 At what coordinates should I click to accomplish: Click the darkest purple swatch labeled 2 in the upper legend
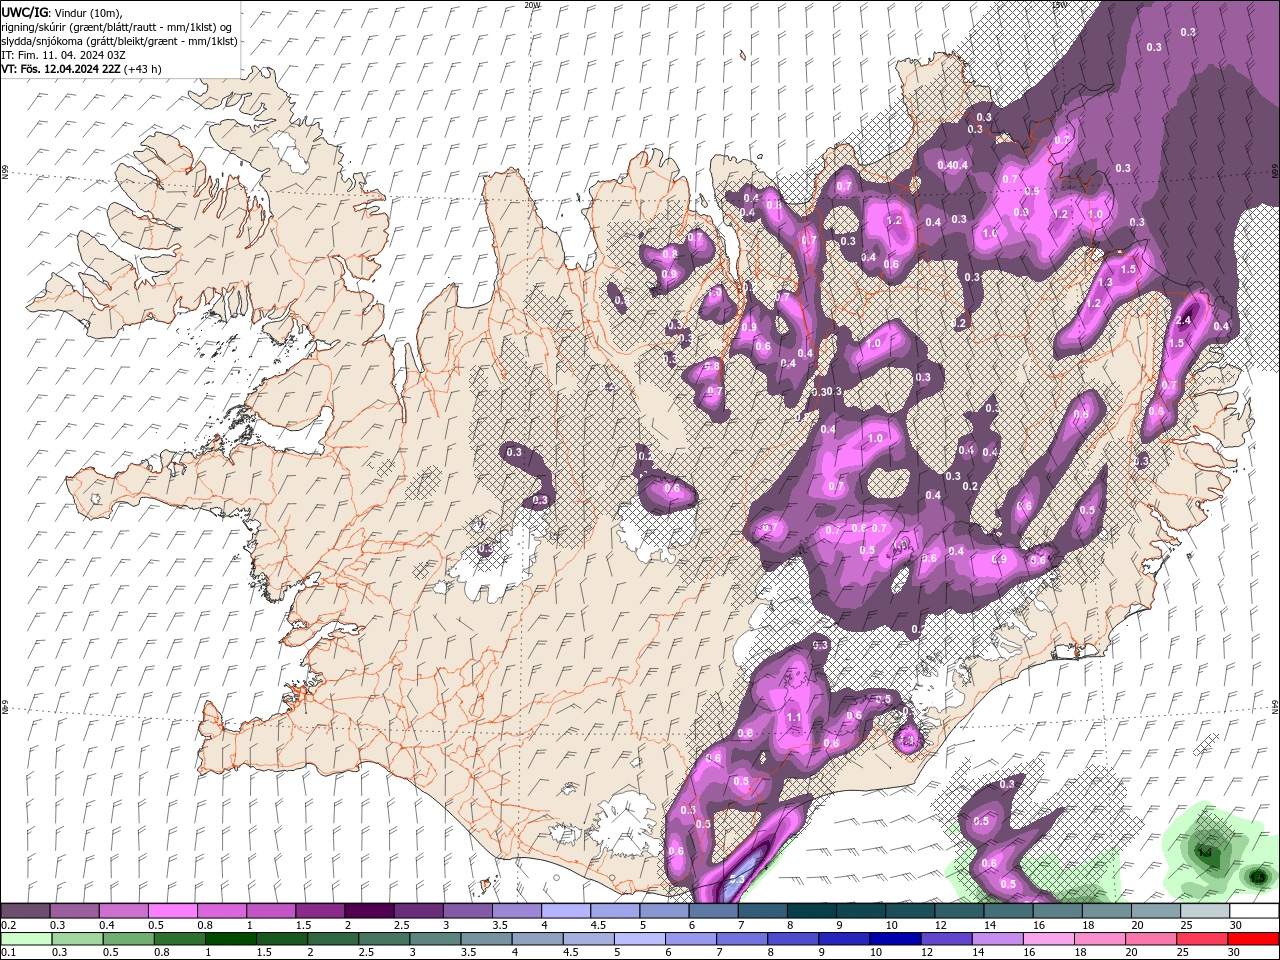[368, 910]
